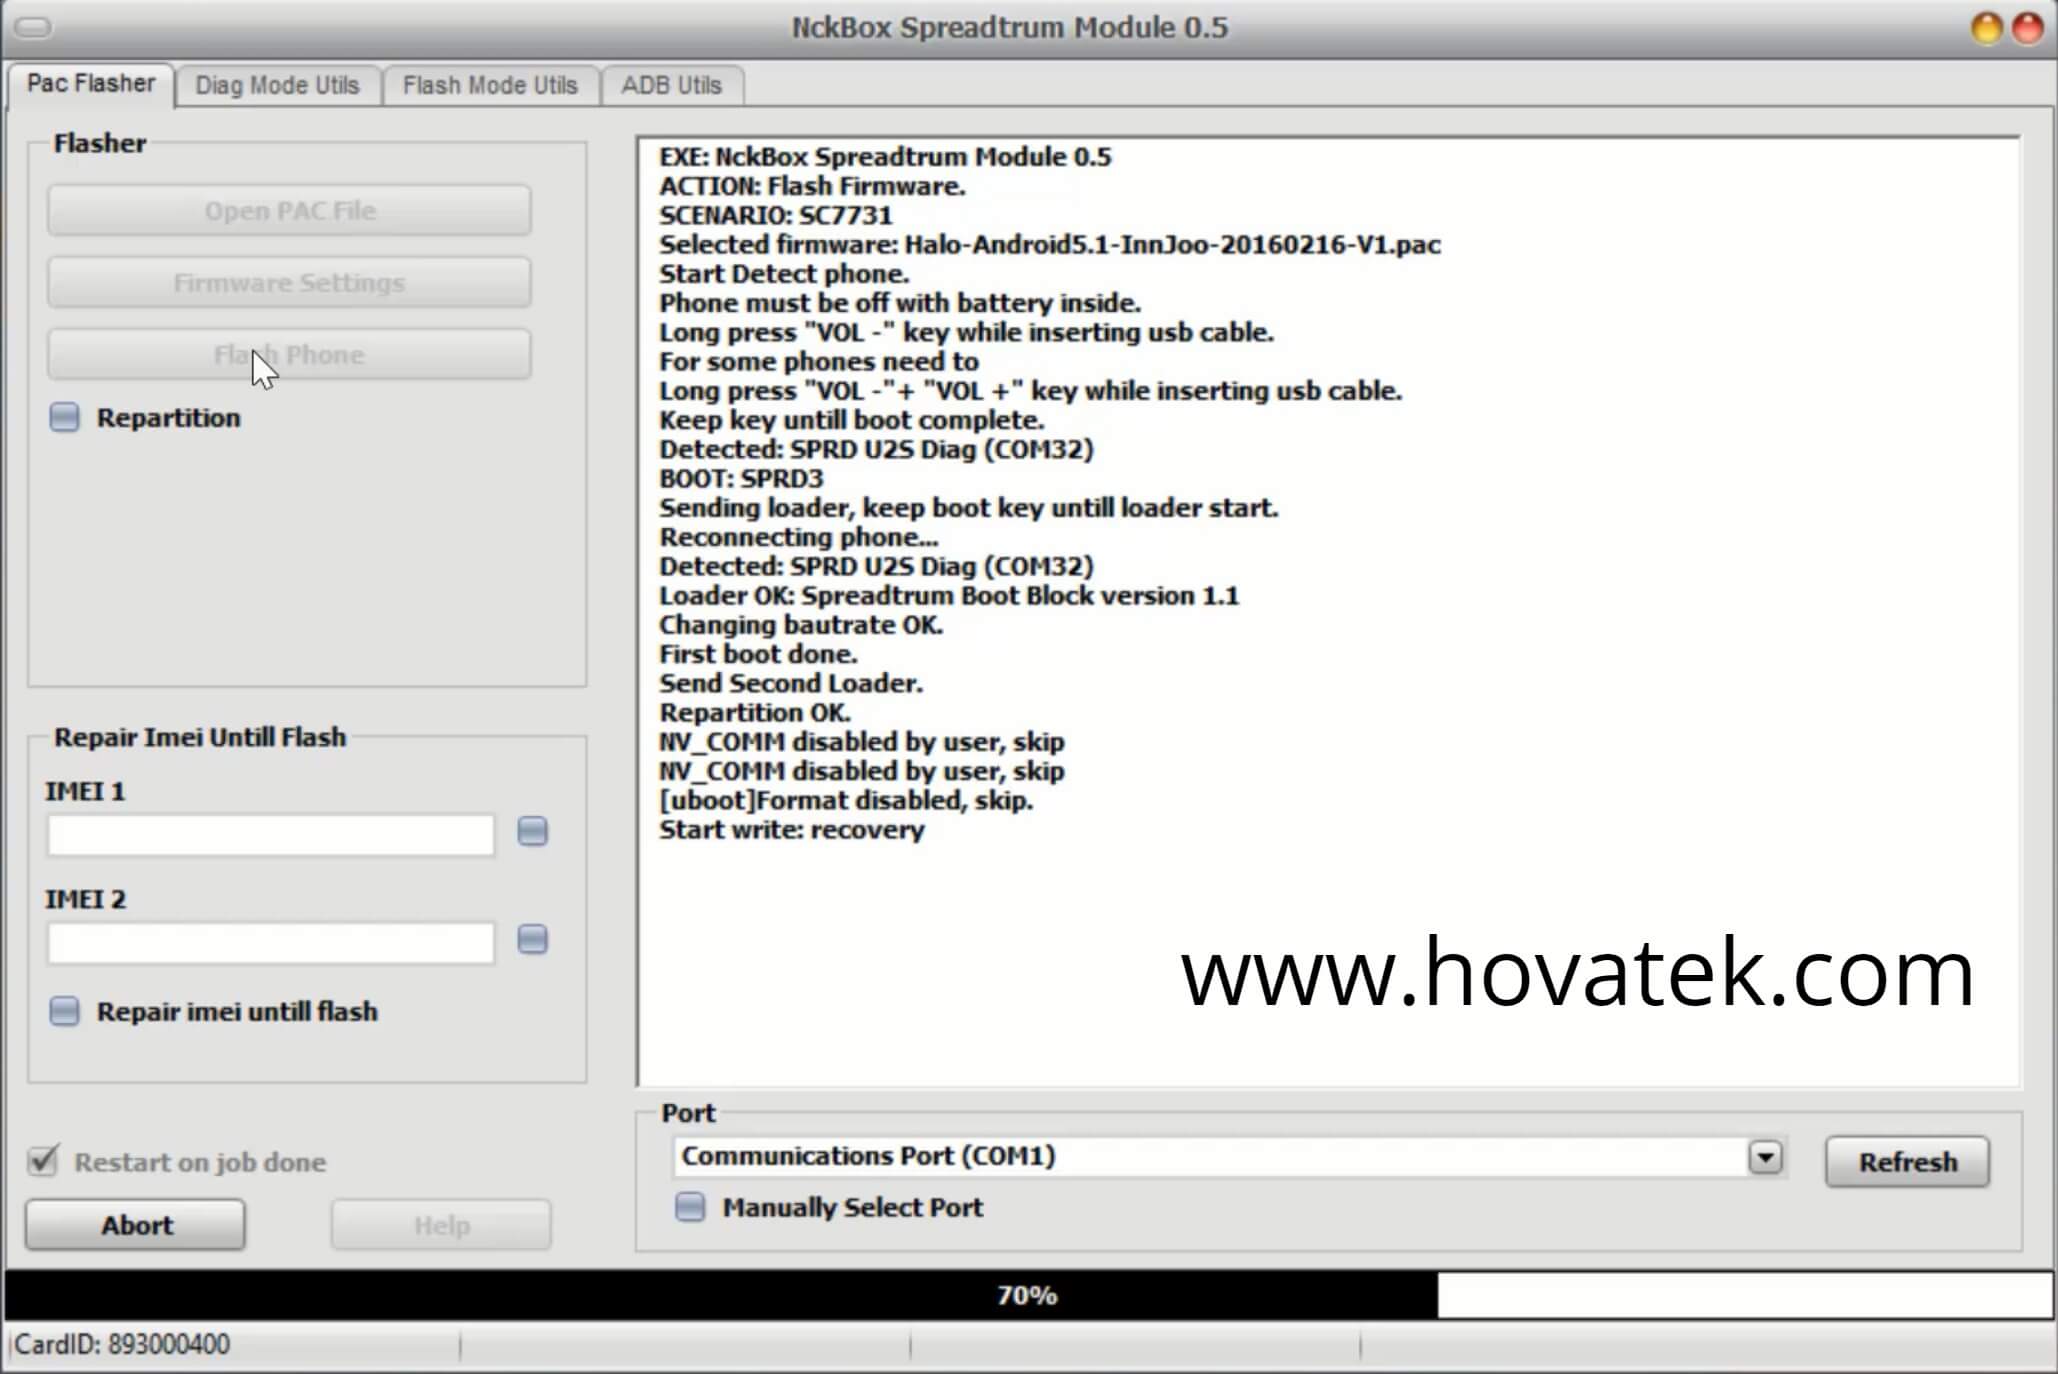Click log line 'Repartition OK.'

click(x=755, y=713)
